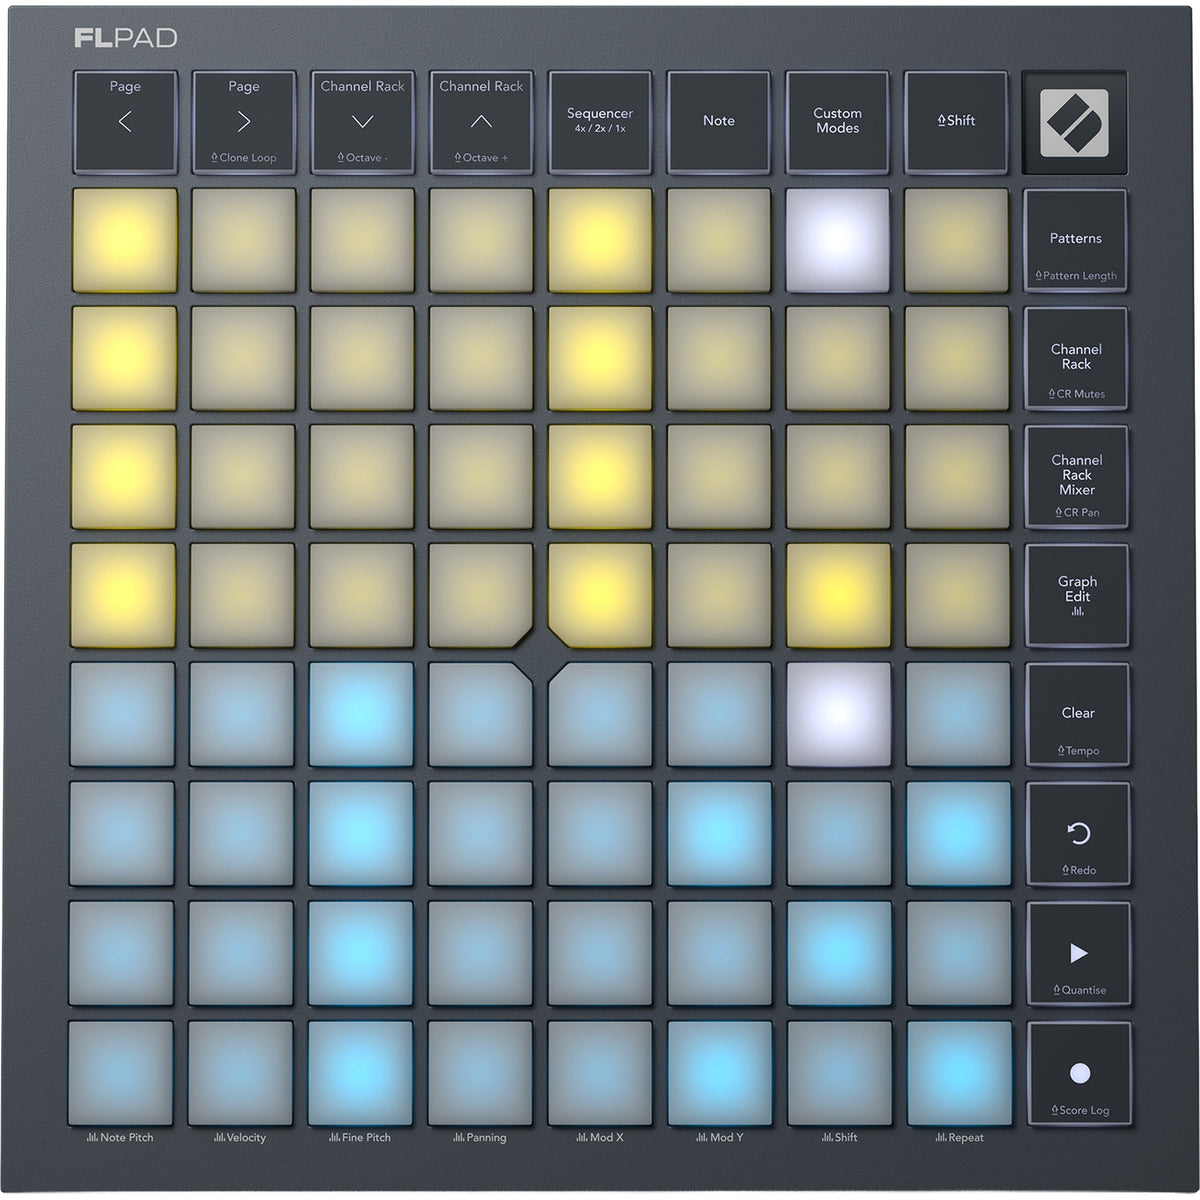This screenshot has height=1200, width=1200.
Task: Start playback with the Play triangle button
Action: click(x=1078, y=954)
